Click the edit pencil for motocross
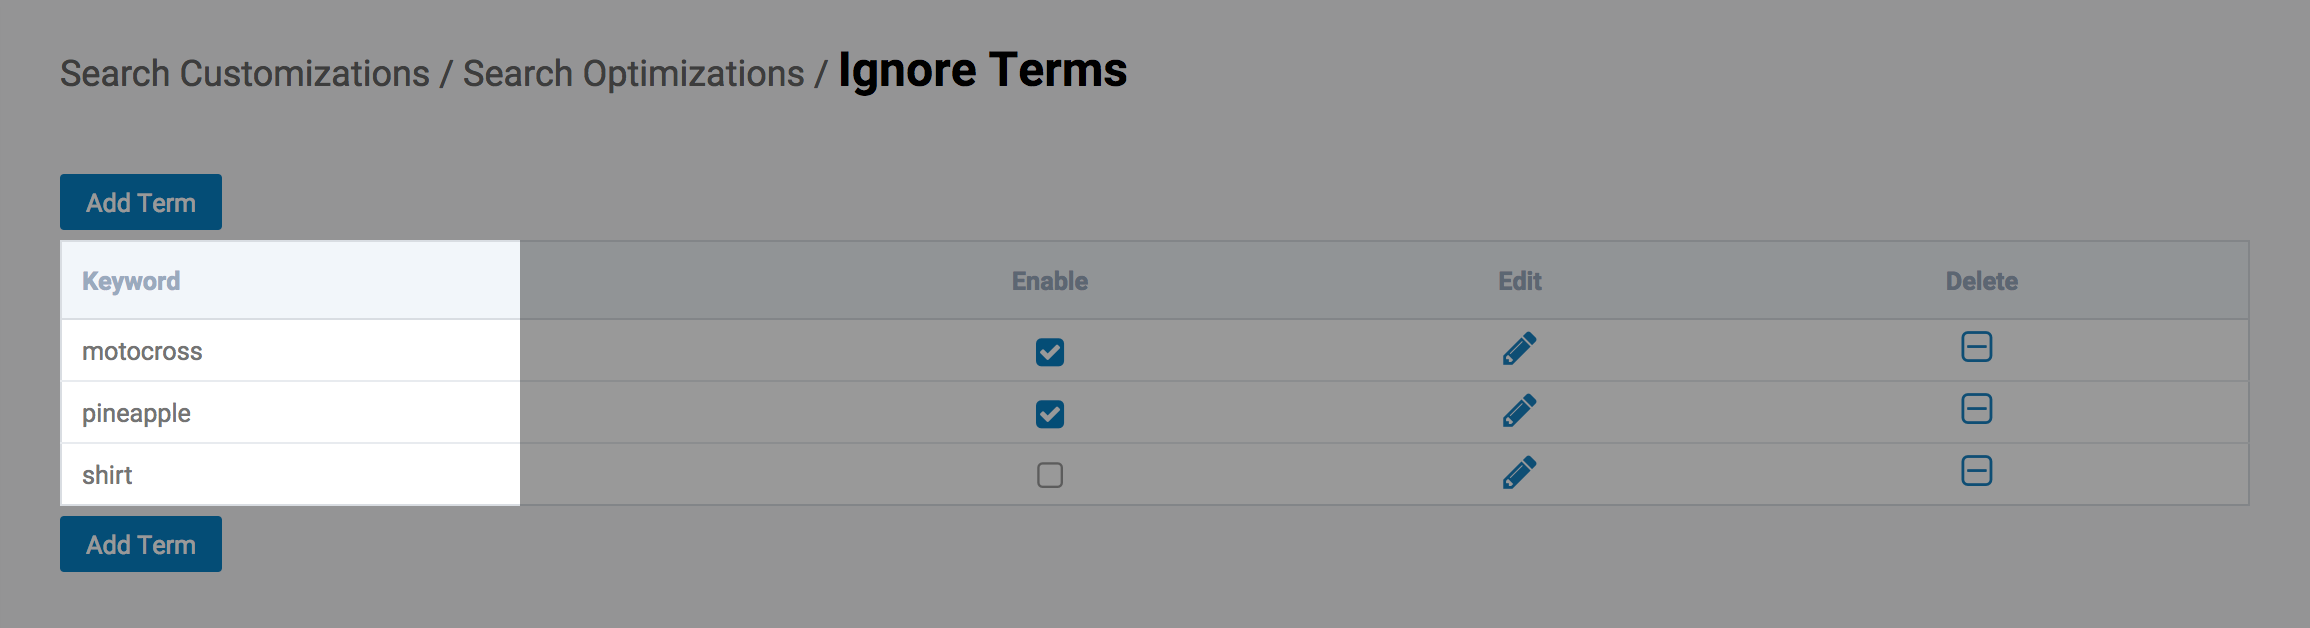This screenshot has width=2310, height=628. tap(1519, 349)
